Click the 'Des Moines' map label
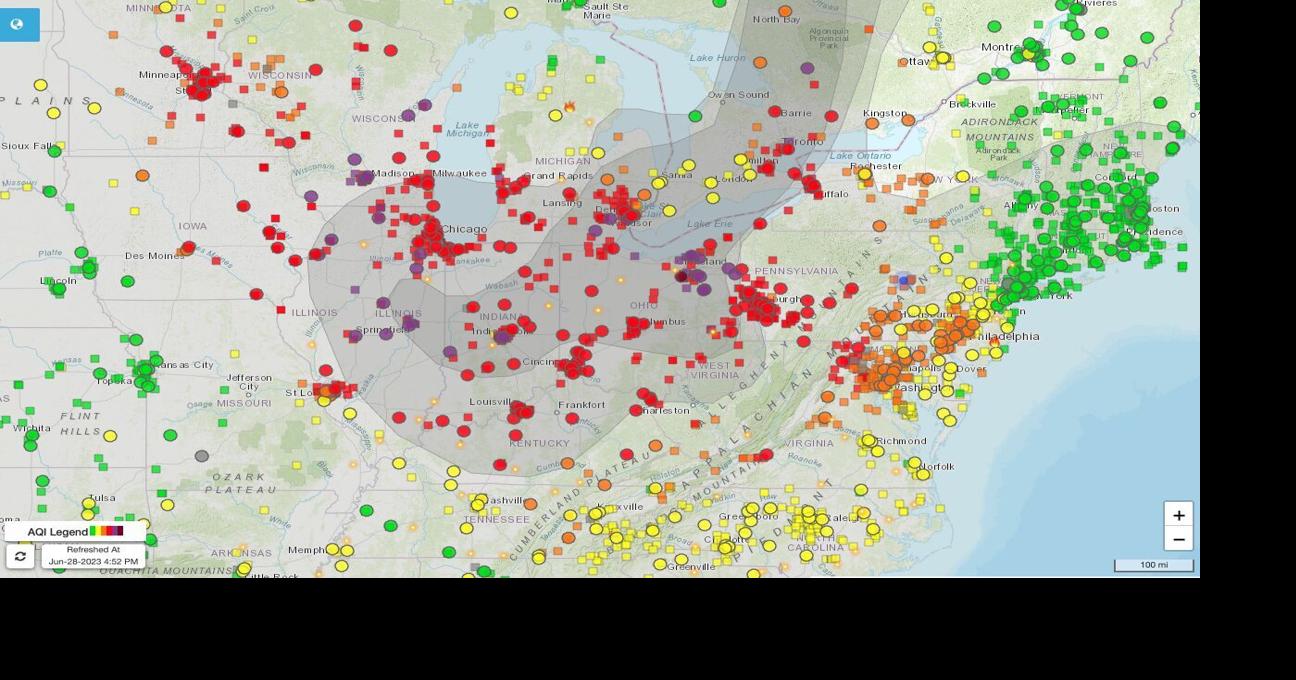 [x=155, y=256]
